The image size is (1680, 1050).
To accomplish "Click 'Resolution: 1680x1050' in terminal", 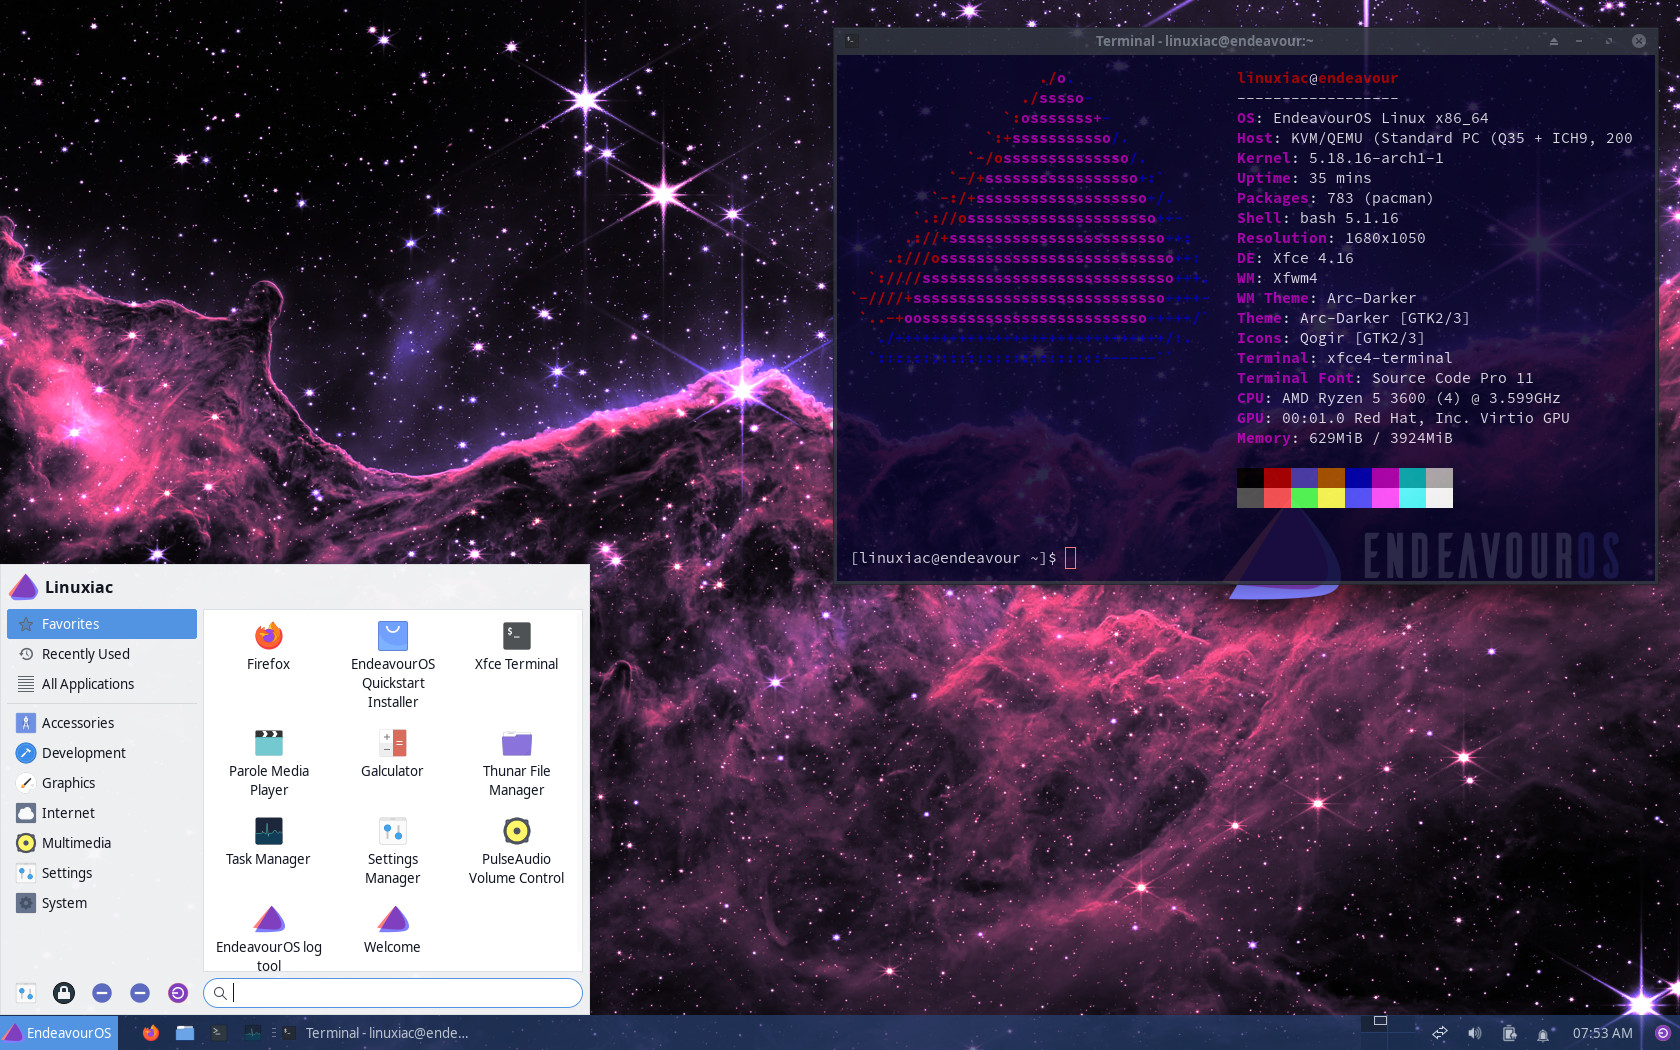I will (1331, 238).
